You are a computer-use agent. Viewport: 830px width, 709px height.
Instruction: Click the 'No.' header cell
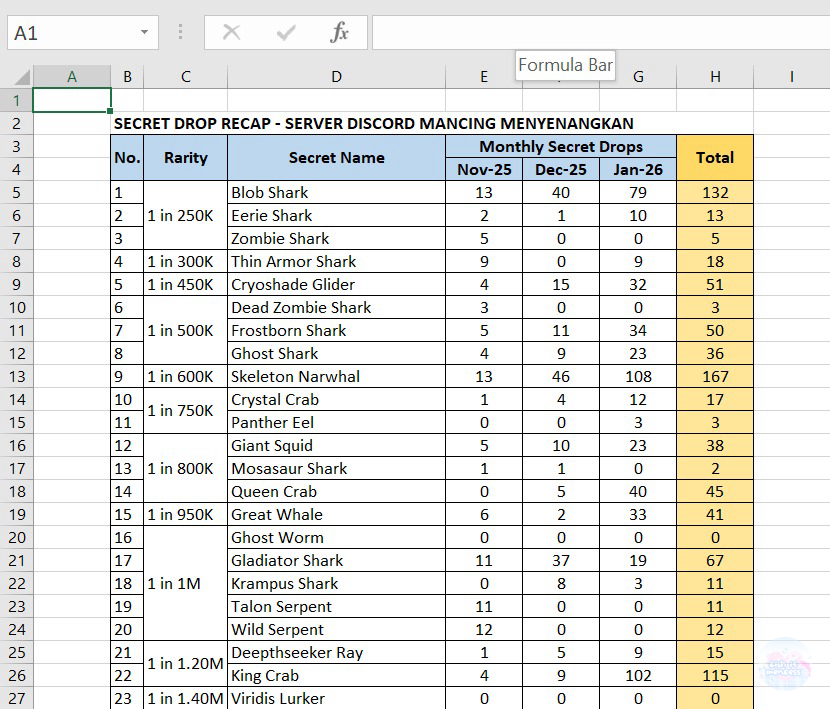pos(127,158)
